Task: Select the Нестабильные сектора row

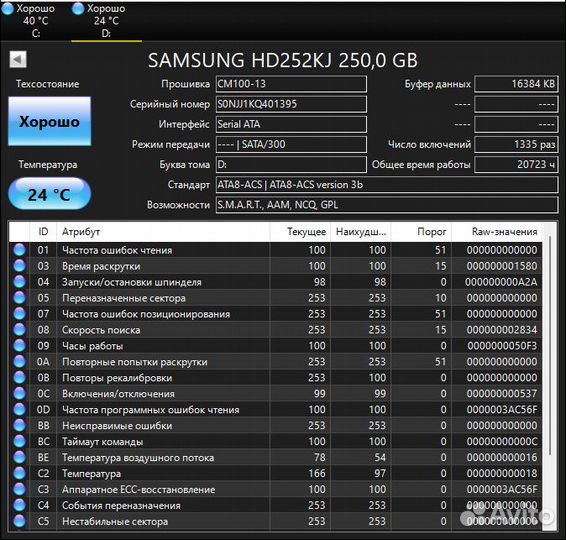Action: pyautogui.click(x=276, y=521)
